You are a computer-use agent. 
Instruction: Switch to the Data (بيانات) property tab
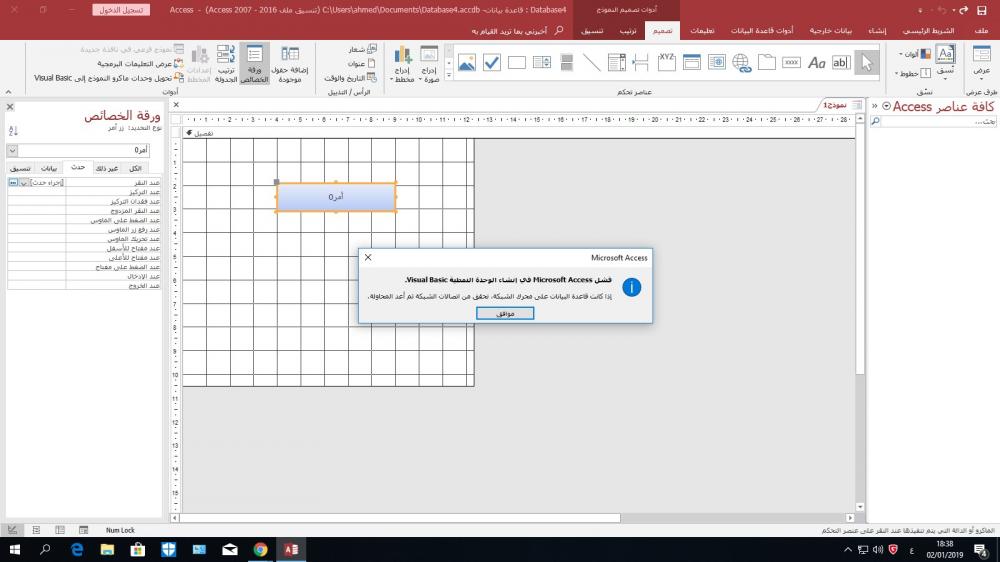coord(48,168)
